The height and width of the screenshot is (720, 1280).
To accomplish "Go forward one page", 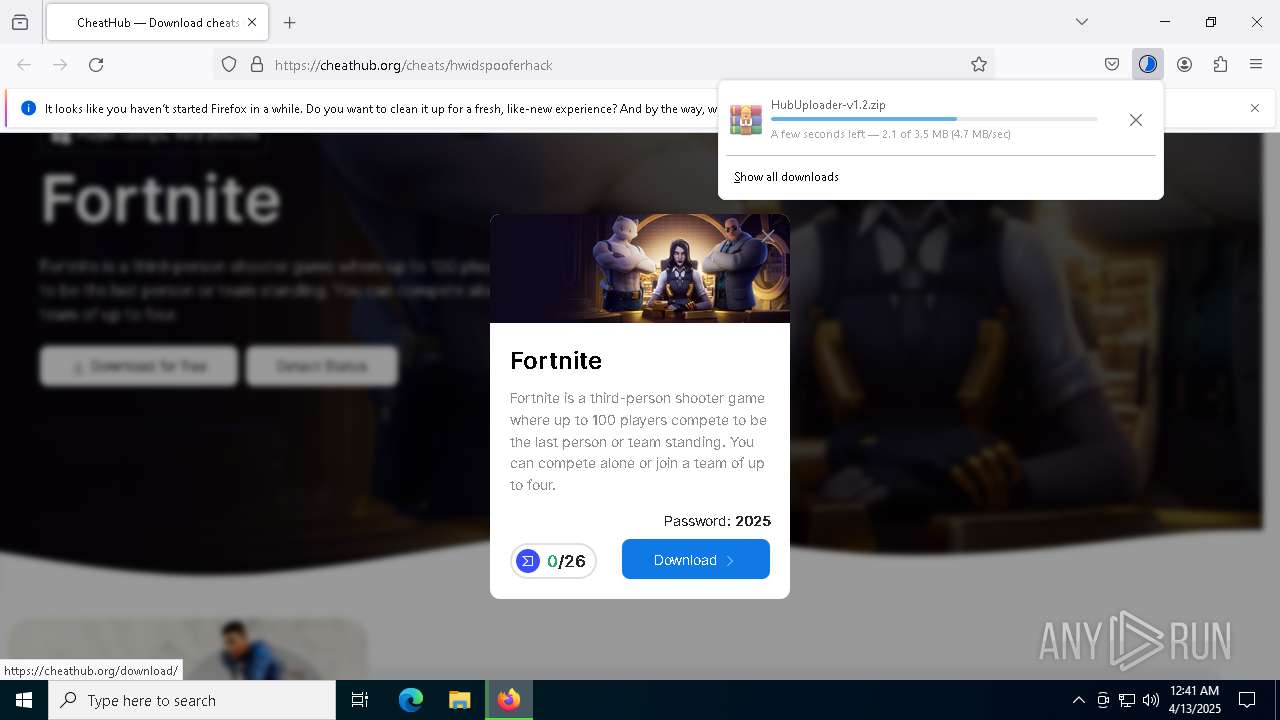I will [x=60, y=65].
